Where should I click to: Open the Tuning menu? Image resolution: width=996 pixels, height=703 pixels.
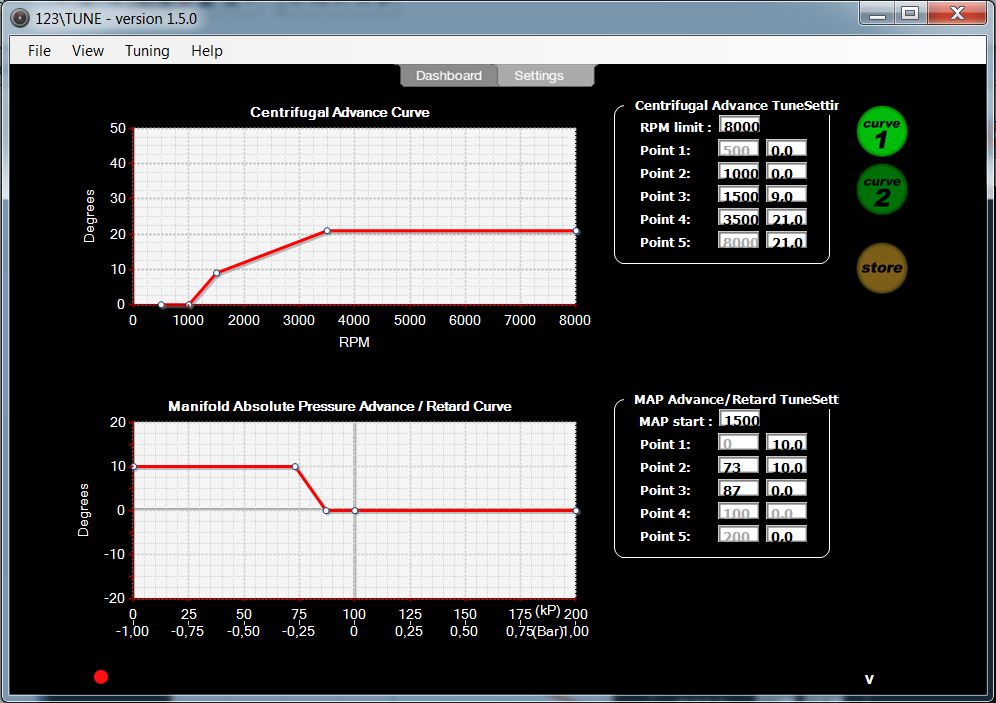(x=147, y=51)
